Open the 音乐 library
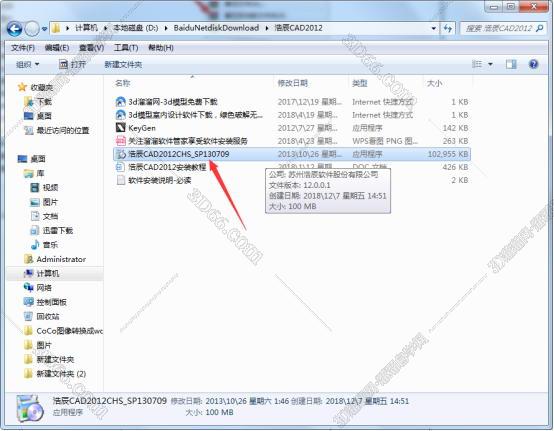The width and height of the screenshot is (554, 431). click(x=50, y=245)
